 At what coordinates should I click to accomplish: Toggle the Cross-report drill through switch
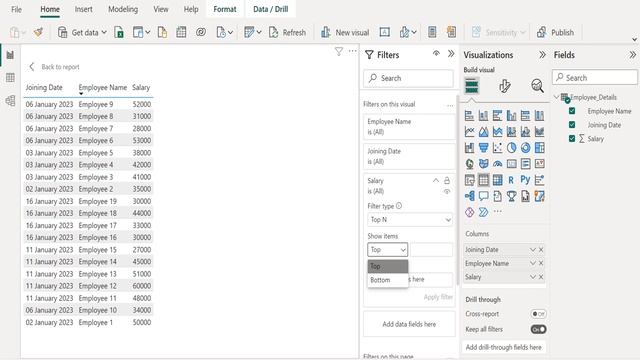tap(538, 314)
